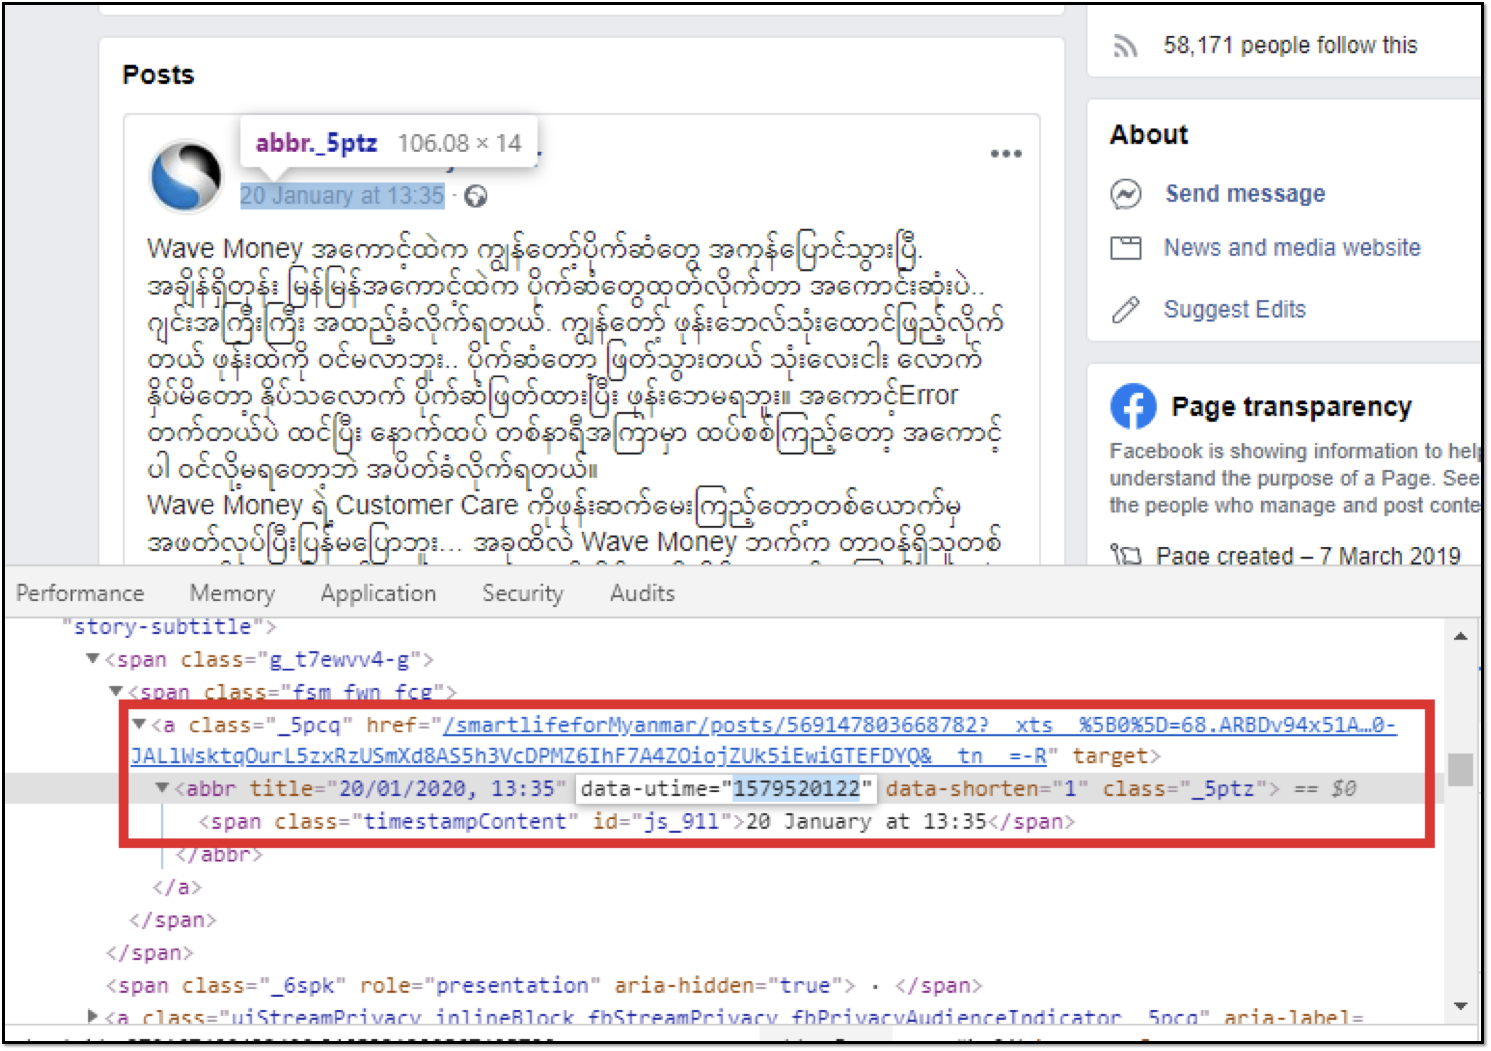
Task: Select the span timestampContent line
Action: click(636, 822)
